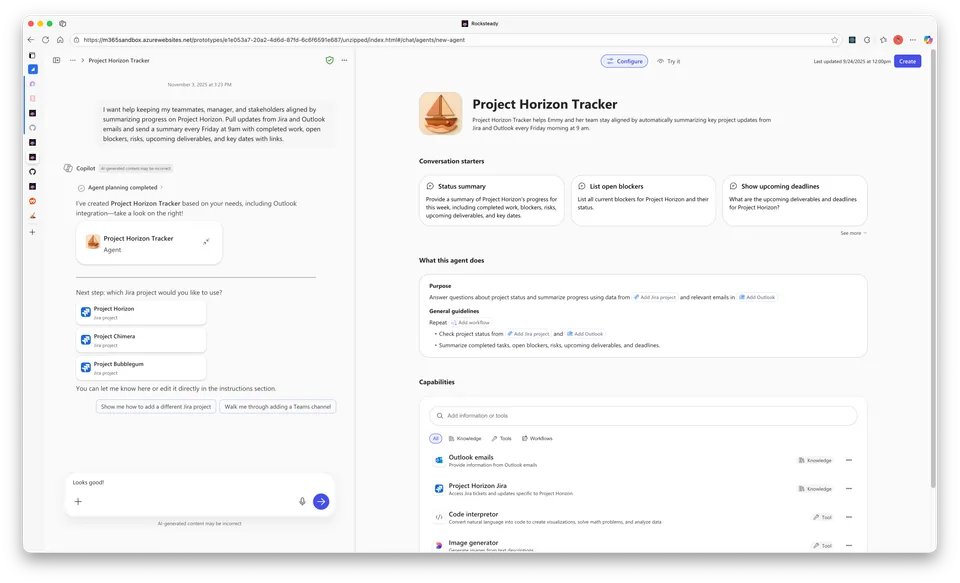
Task: Open more options for Outlook emails row
Action: pos(849,460)
